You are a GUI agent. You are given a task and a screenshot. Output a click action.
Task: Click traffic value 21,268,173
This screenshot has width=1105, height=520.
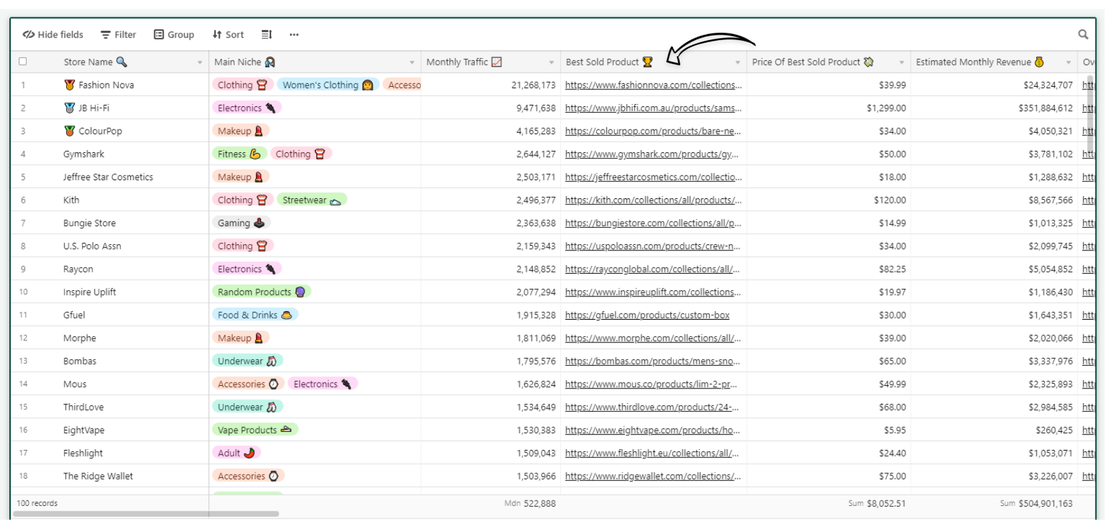[x=533, y=85]
